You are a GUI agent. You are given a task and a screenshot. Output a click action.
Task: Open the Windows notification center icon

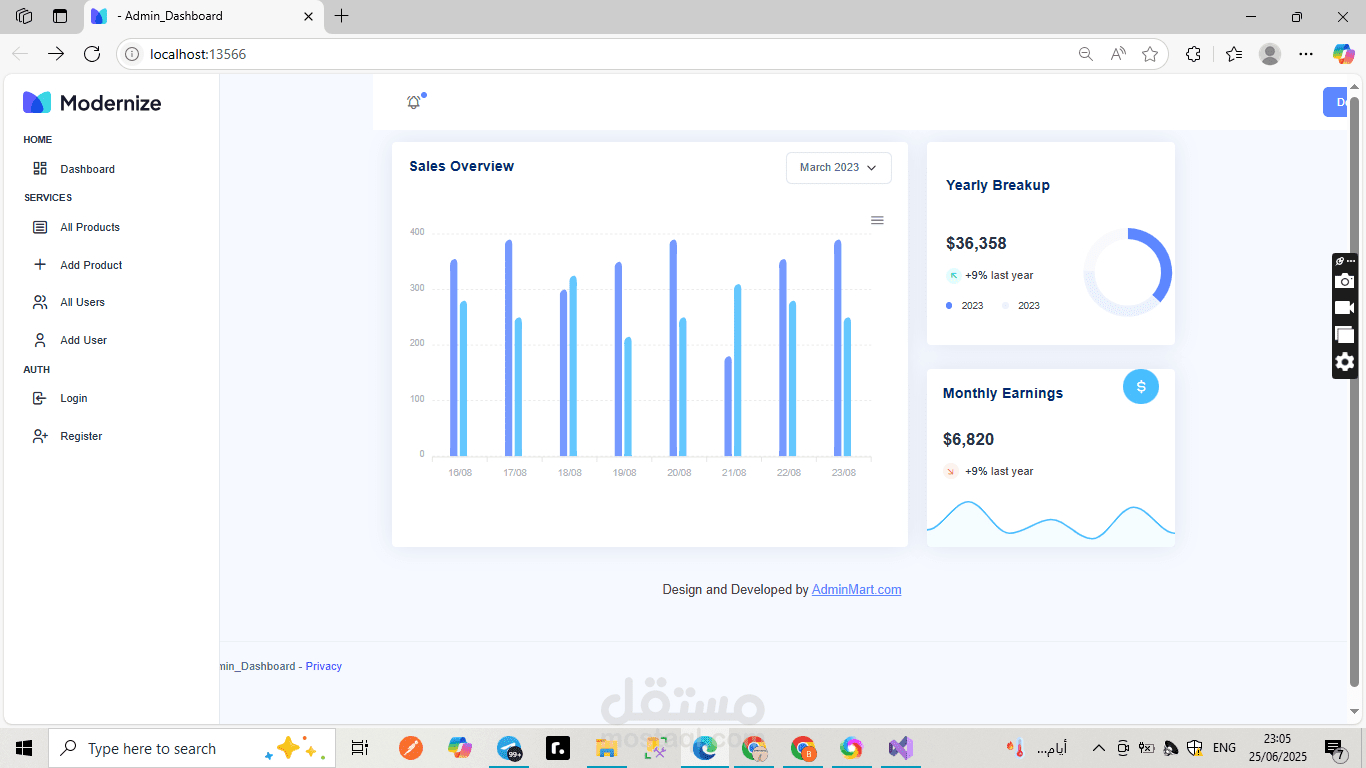(1334, 748)
